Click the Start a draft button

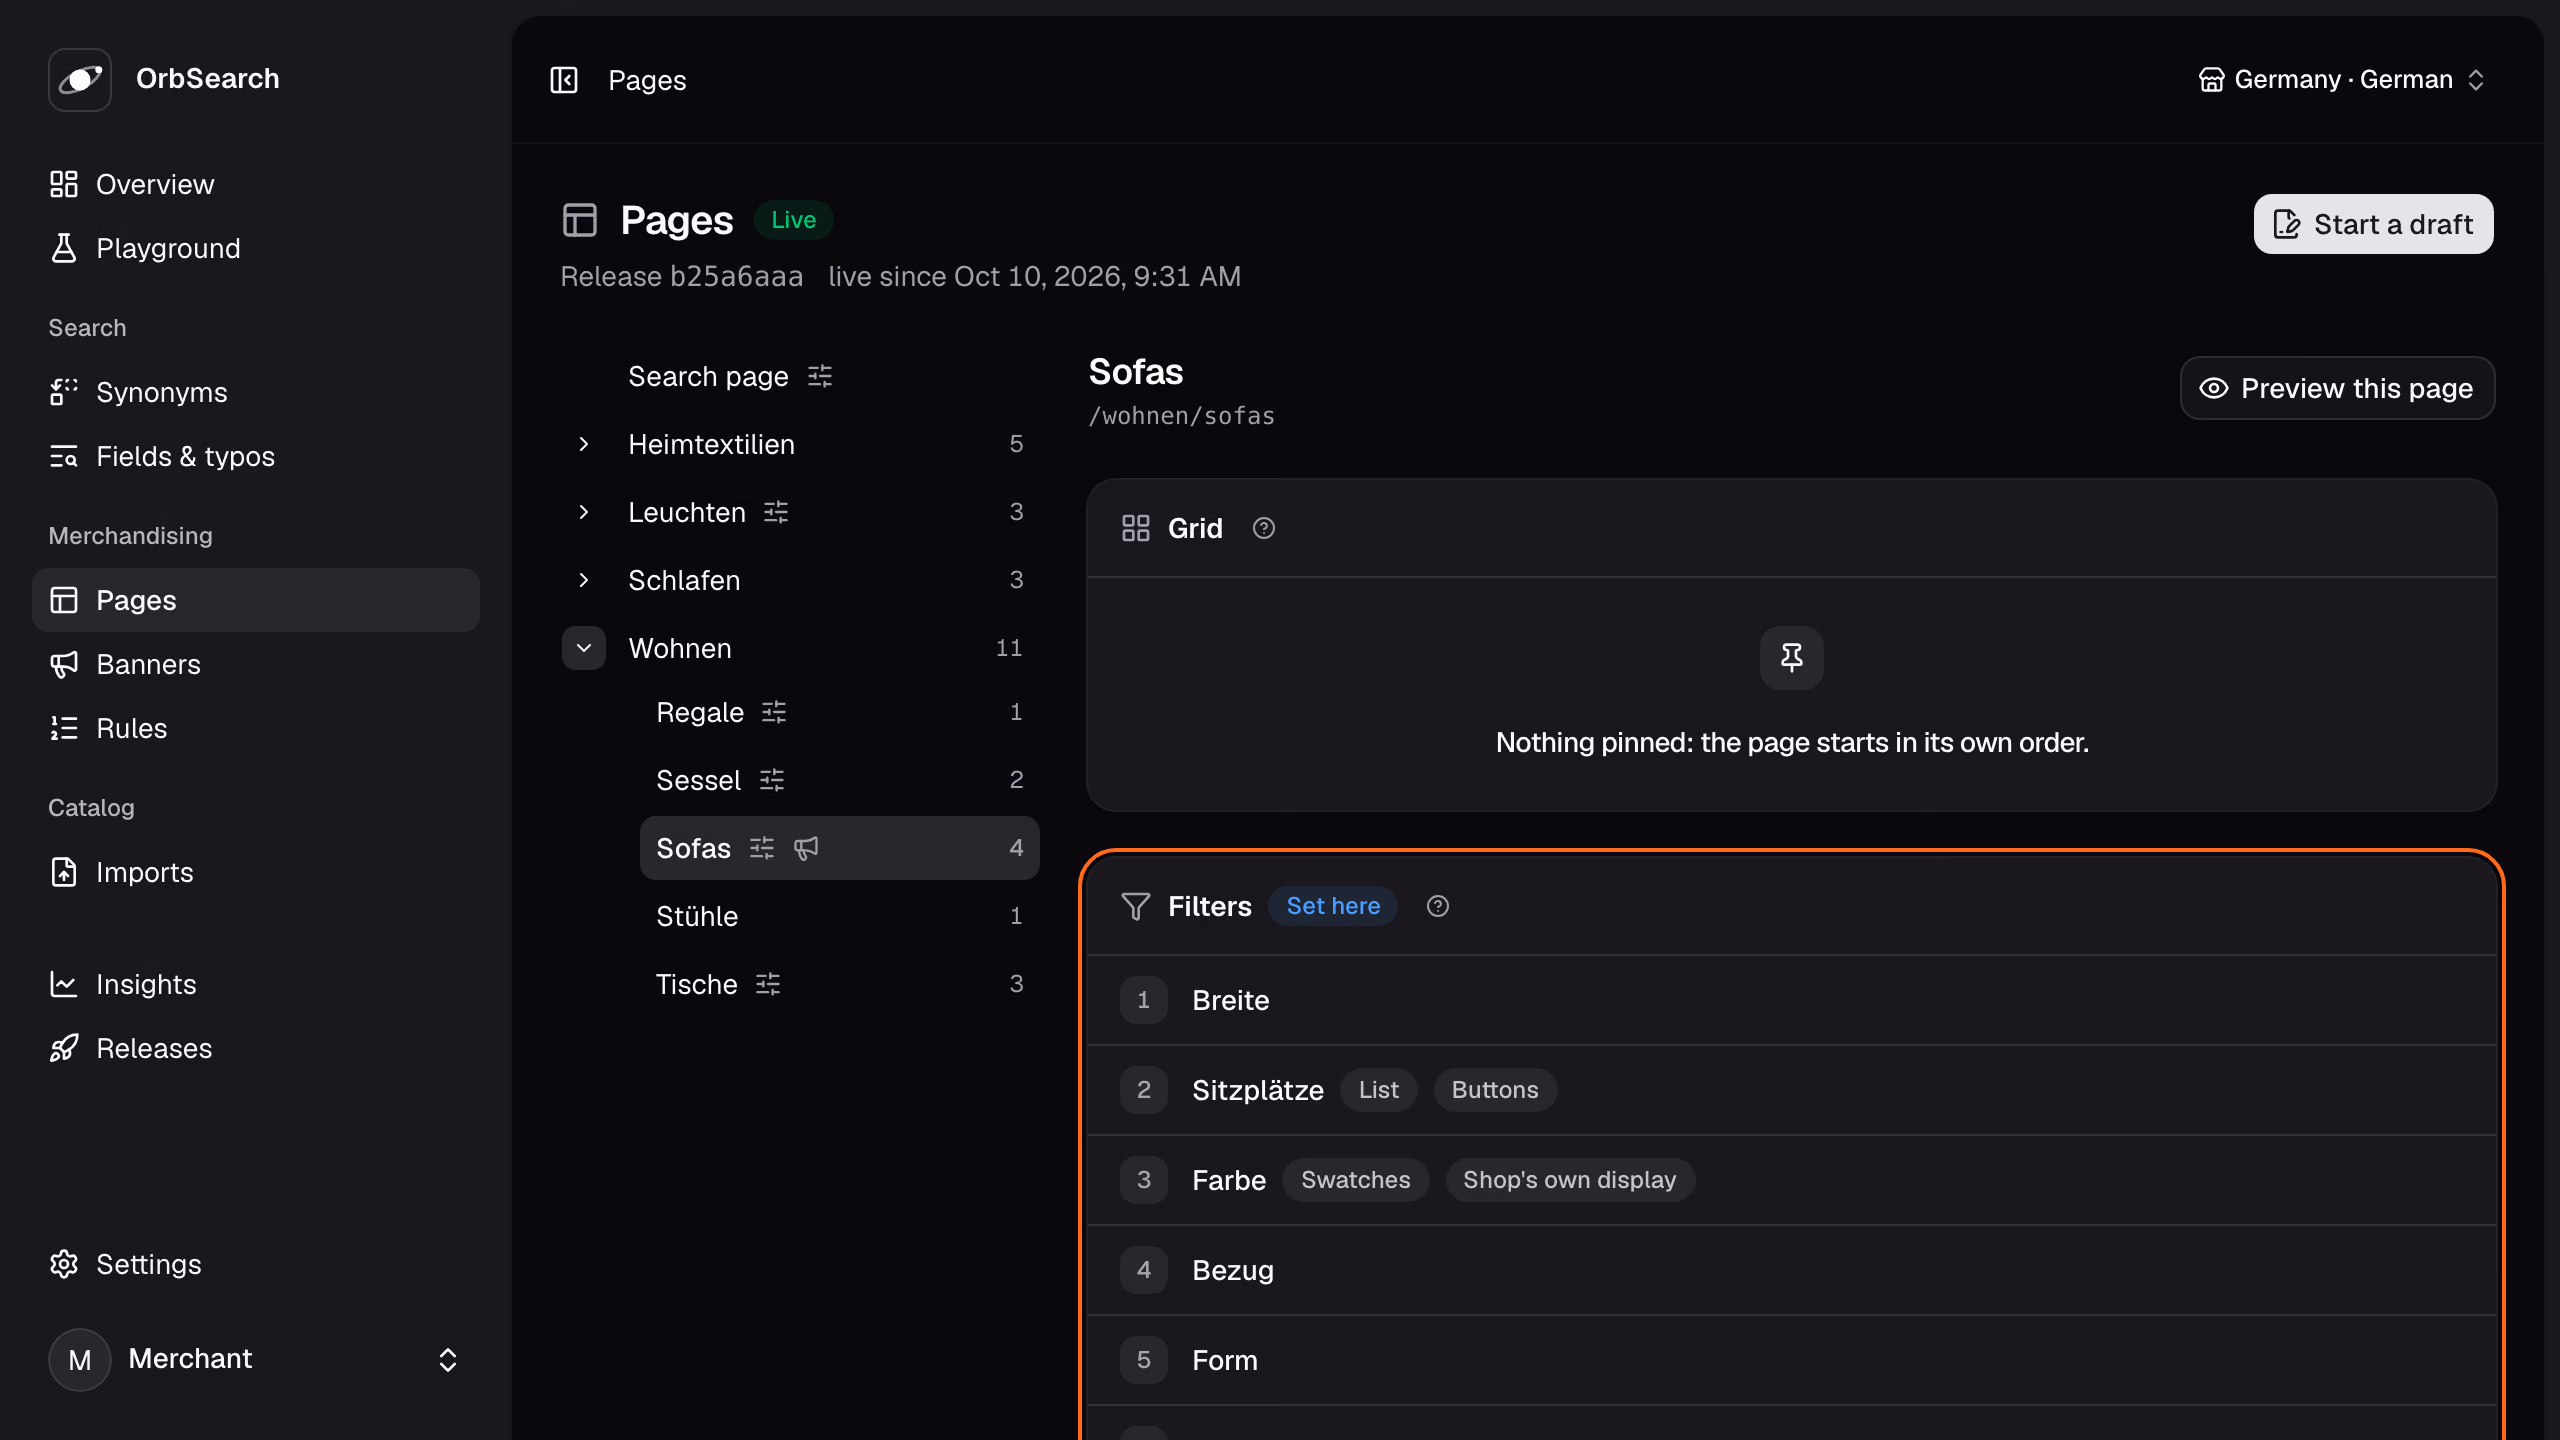pos(2373,224)
